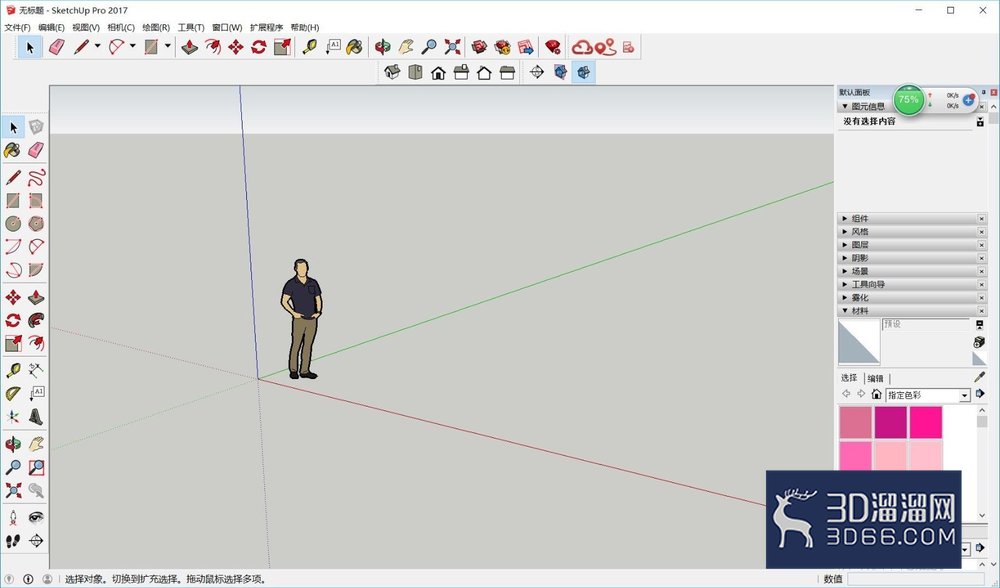Open the 视图(V) menu

pyautogui.click(x=85, y=27)
